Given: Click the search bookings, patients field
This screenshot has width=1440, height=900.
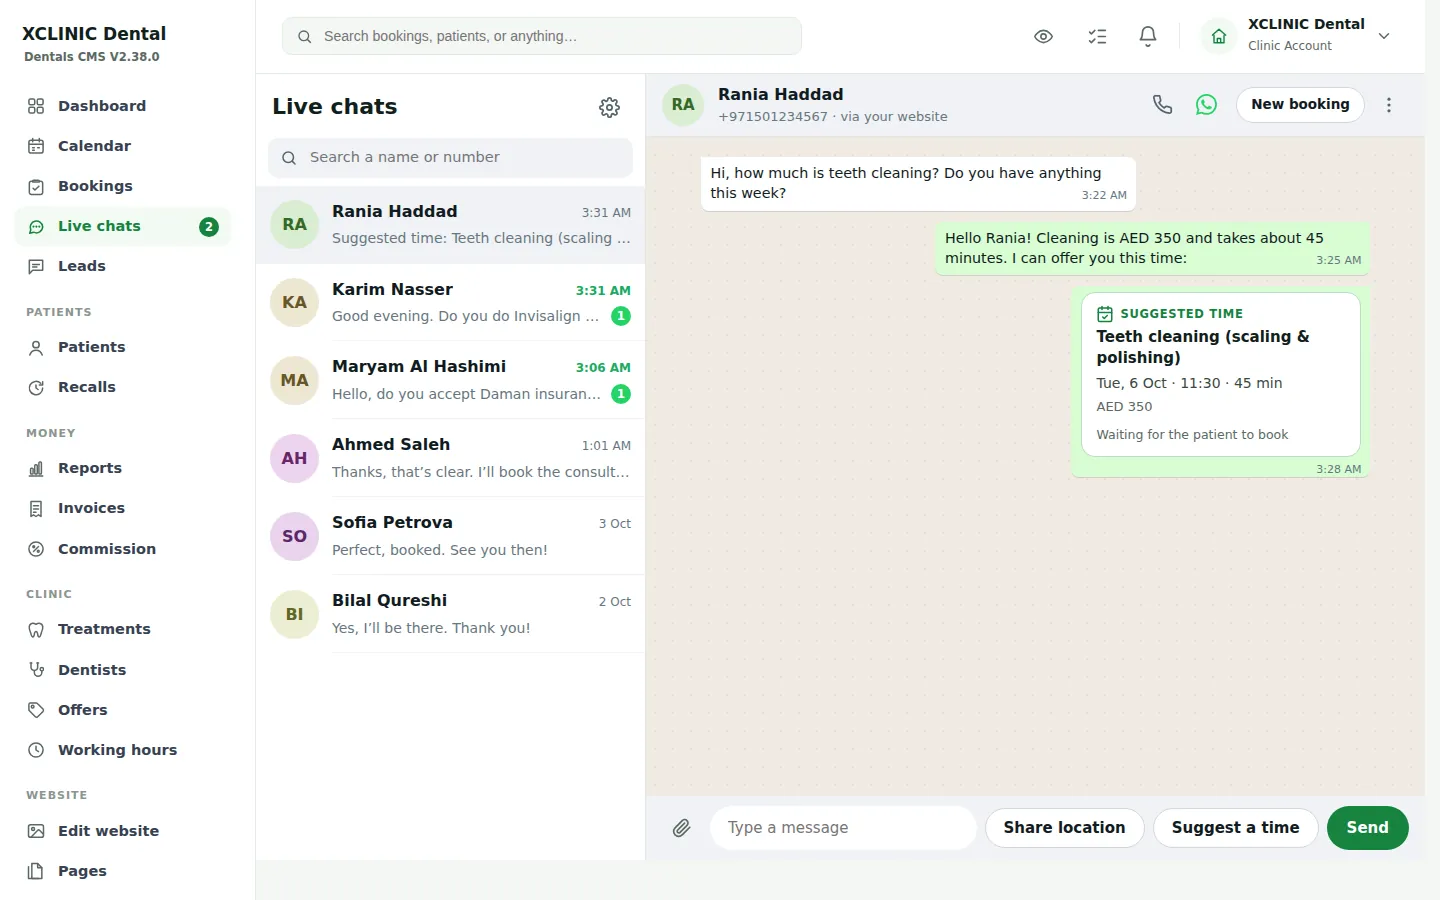Looking at the screenshot, I should (542, 36).
